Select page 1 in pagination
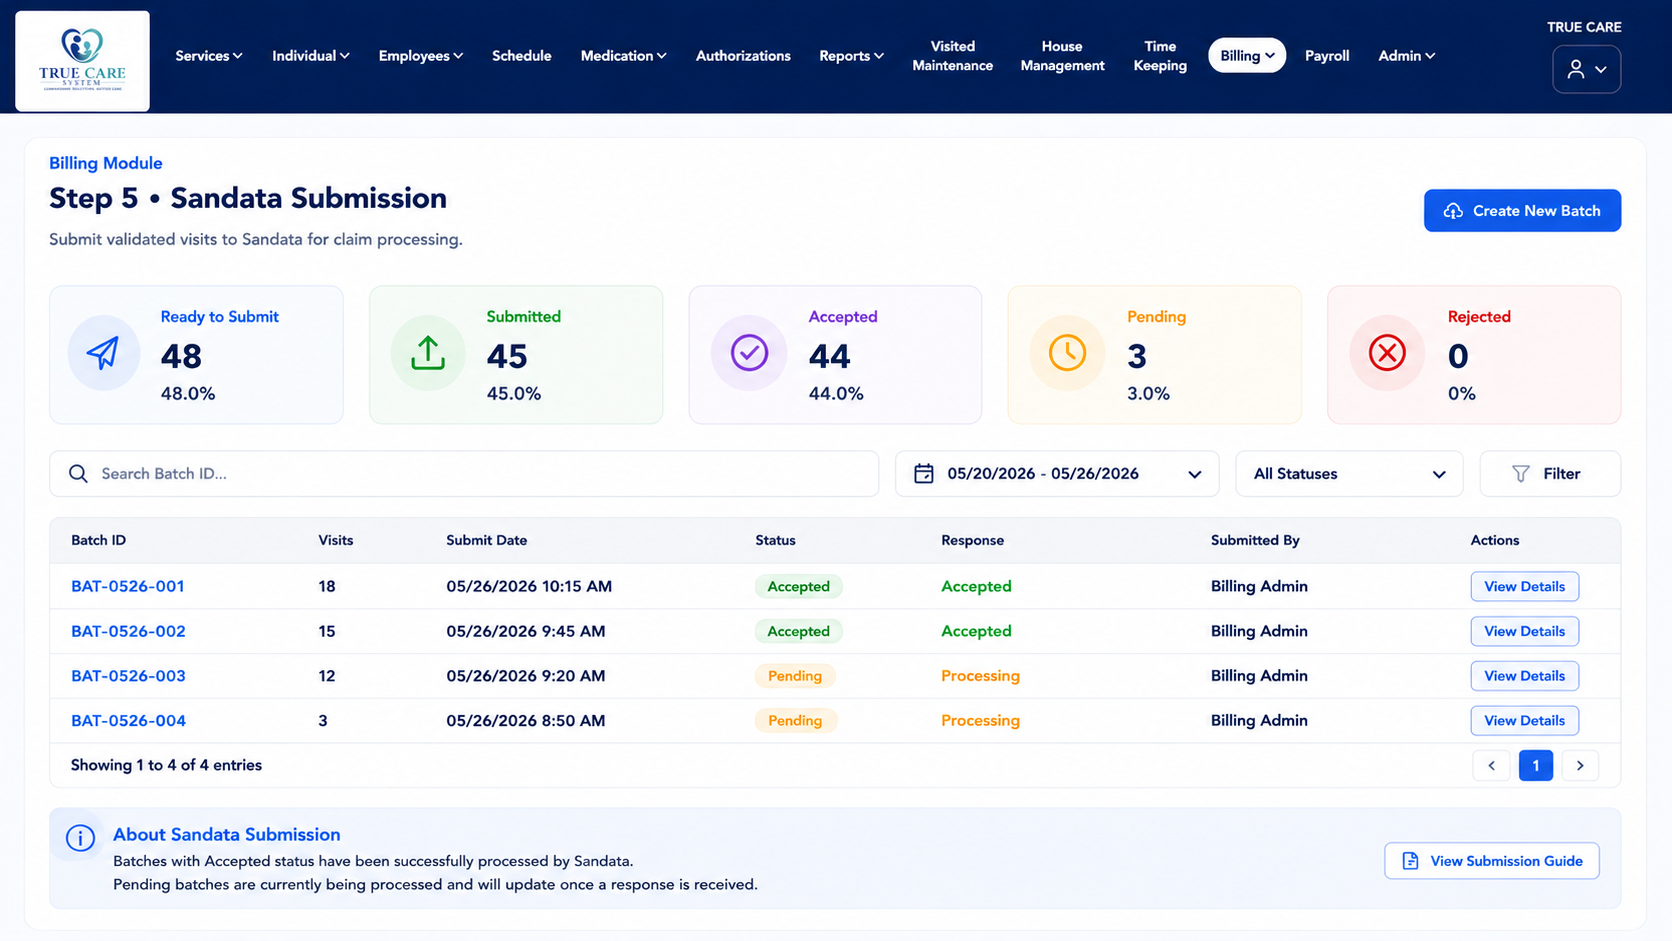 point(1536,765)
